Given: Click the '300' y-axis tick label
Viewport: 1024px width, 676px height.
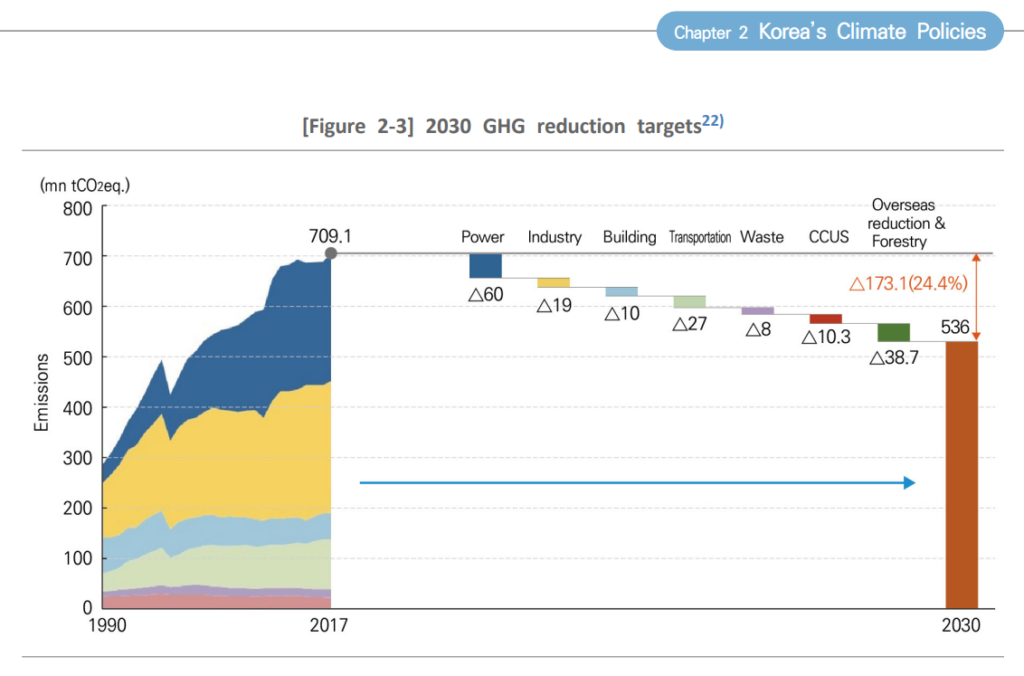Looking at the screenshot, I should tap(78, 458).
